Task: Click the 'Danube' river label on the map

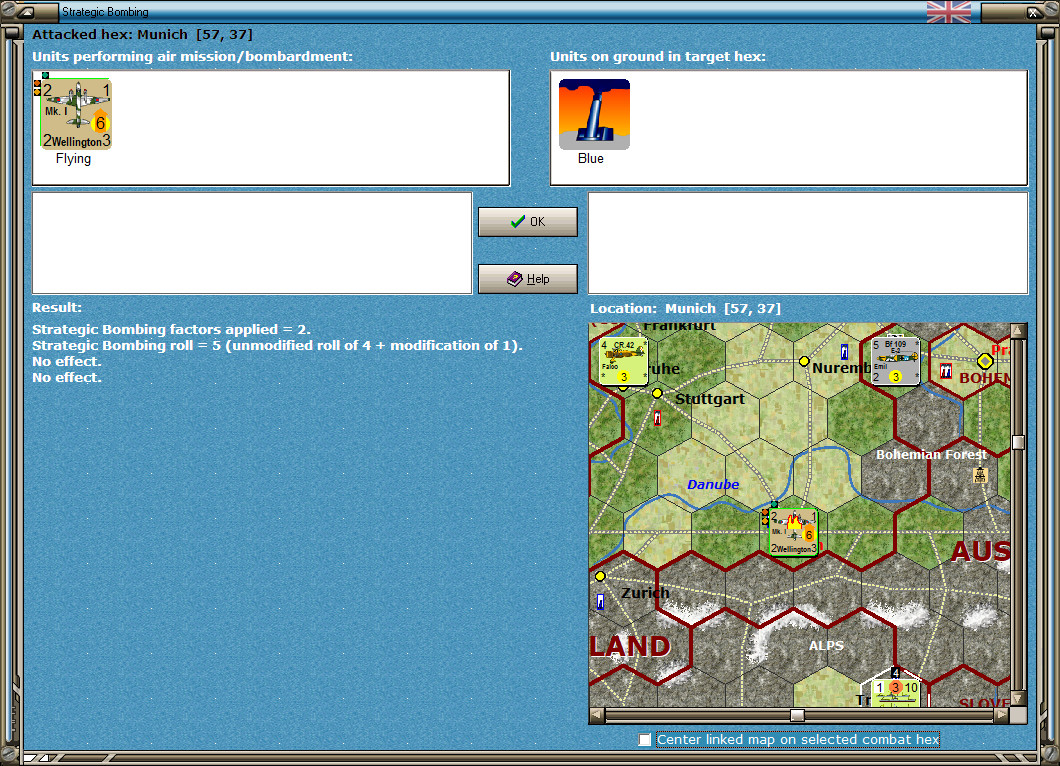Action: point(713,484)
